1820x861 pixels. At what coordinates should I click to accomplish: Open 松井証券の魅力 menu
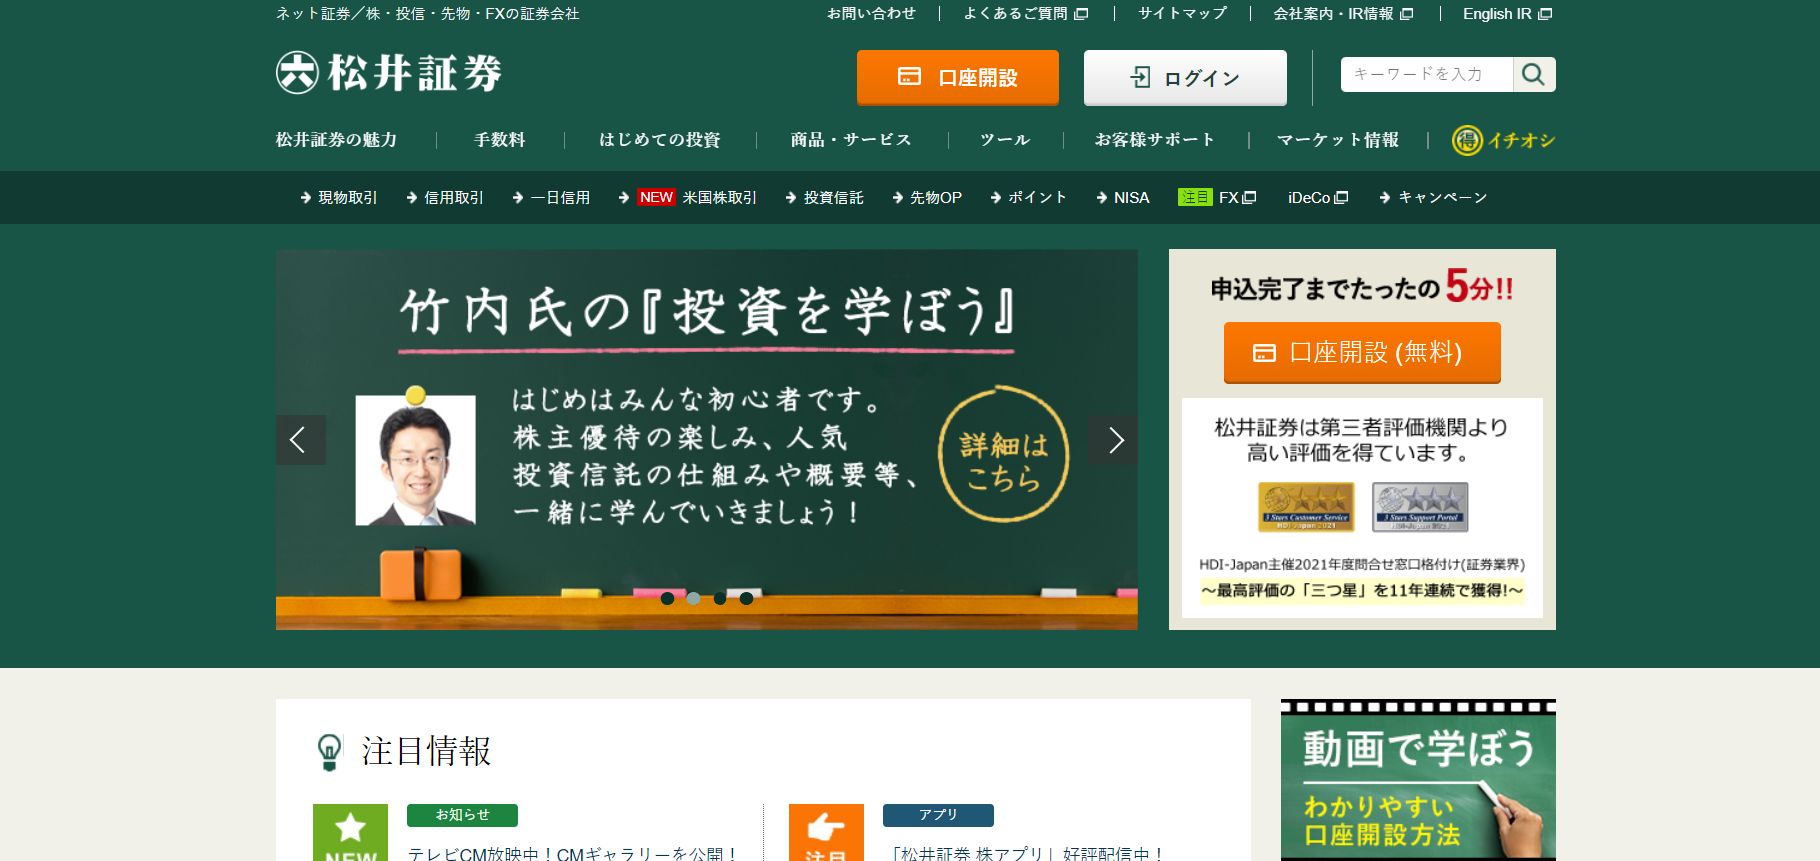point(336,140)
